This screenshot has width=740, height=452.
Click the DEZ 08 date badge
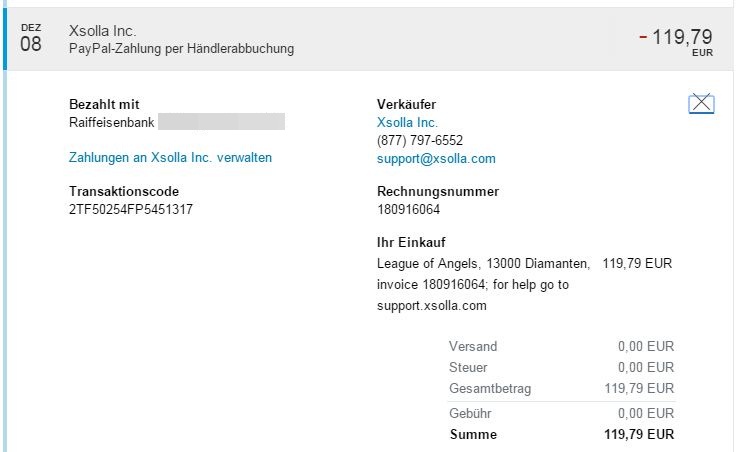tap(31, 39)
